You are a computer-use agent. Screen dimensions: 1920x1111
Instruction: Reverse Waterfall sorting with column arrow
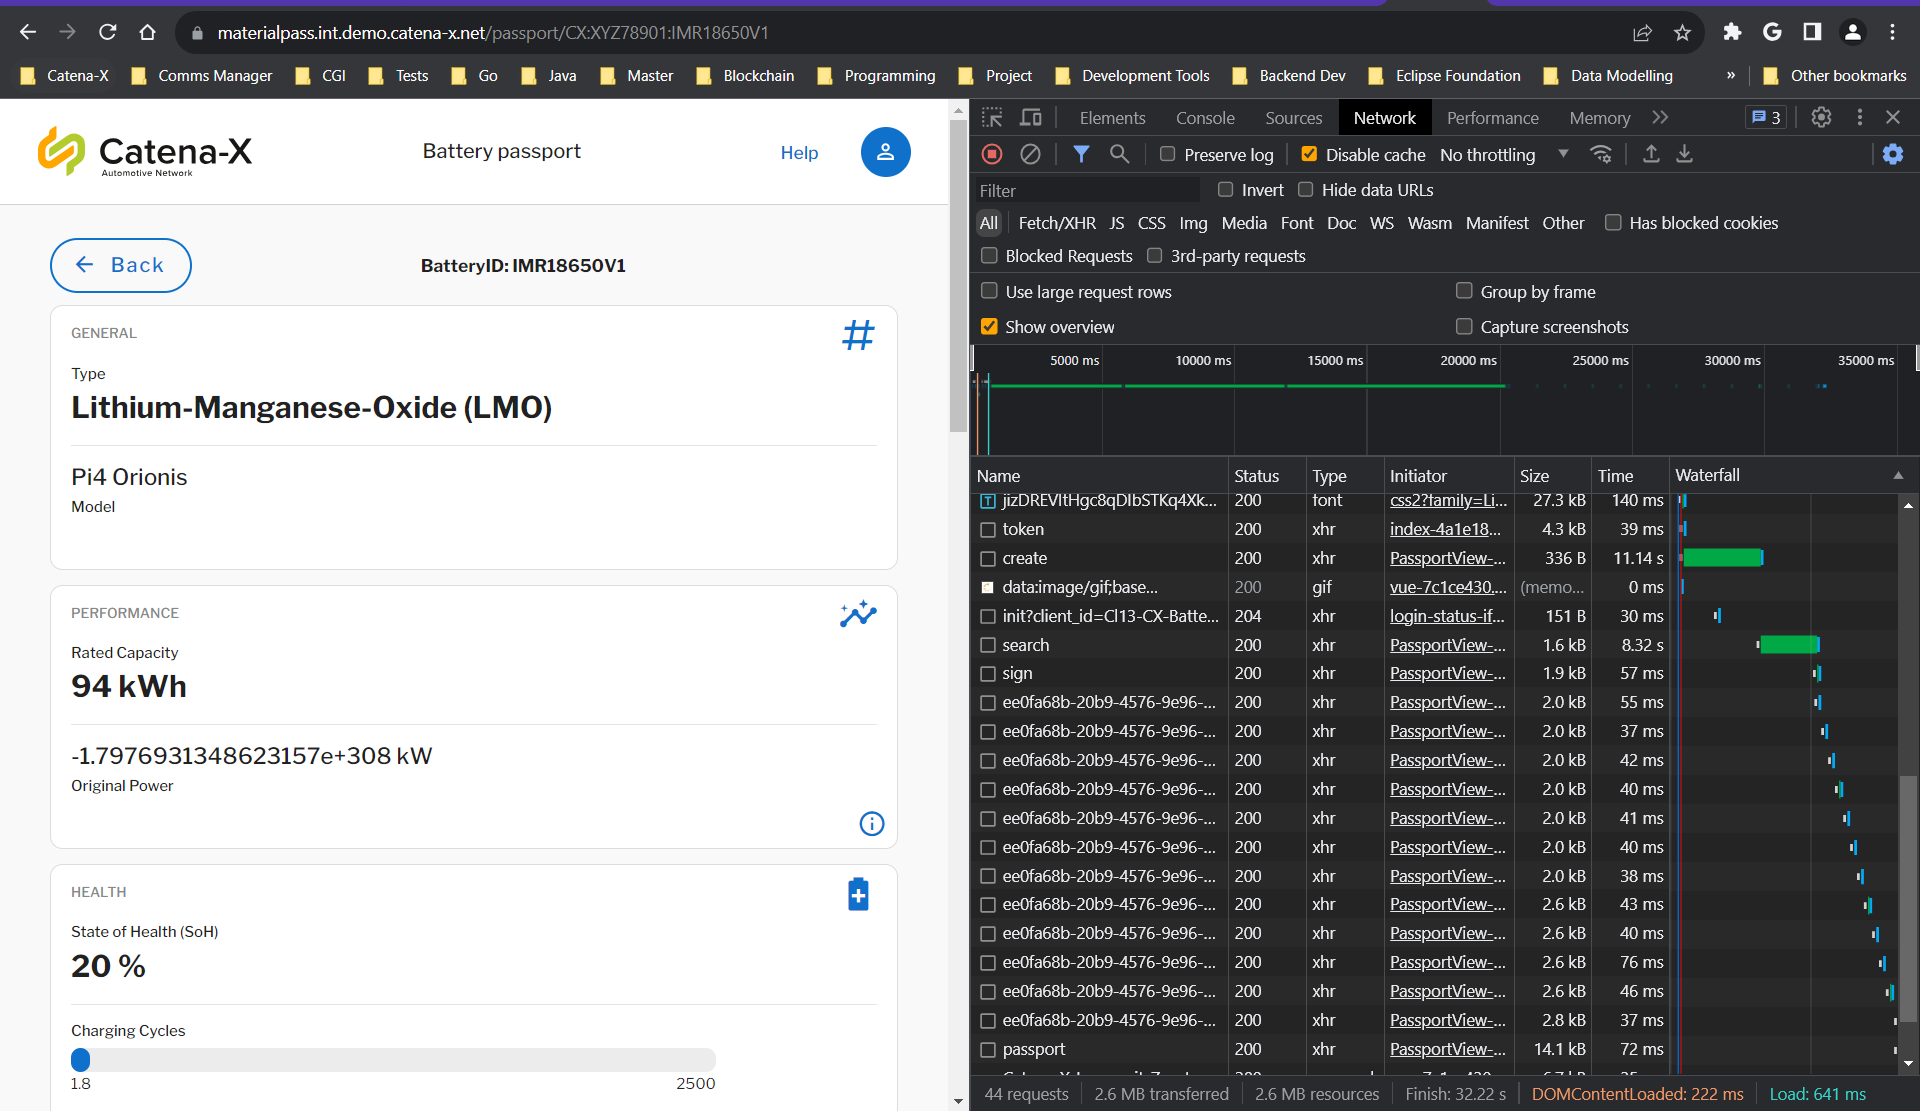point(1898,475)
